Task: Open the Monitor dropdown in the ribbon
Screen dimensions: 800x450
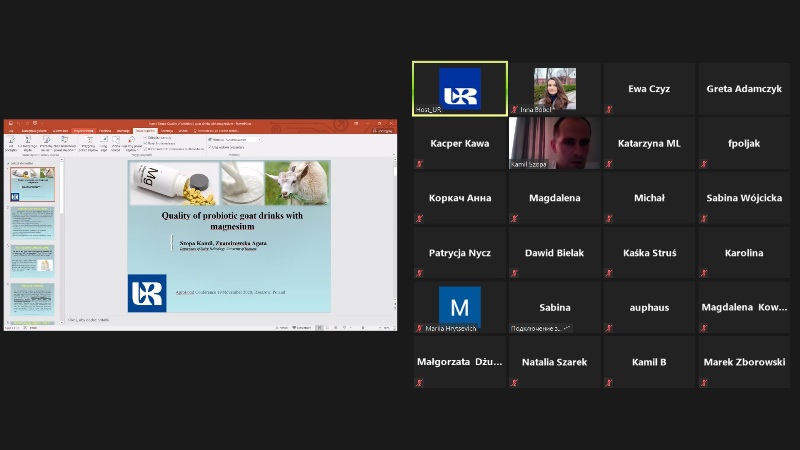Action: coord(243,140)
